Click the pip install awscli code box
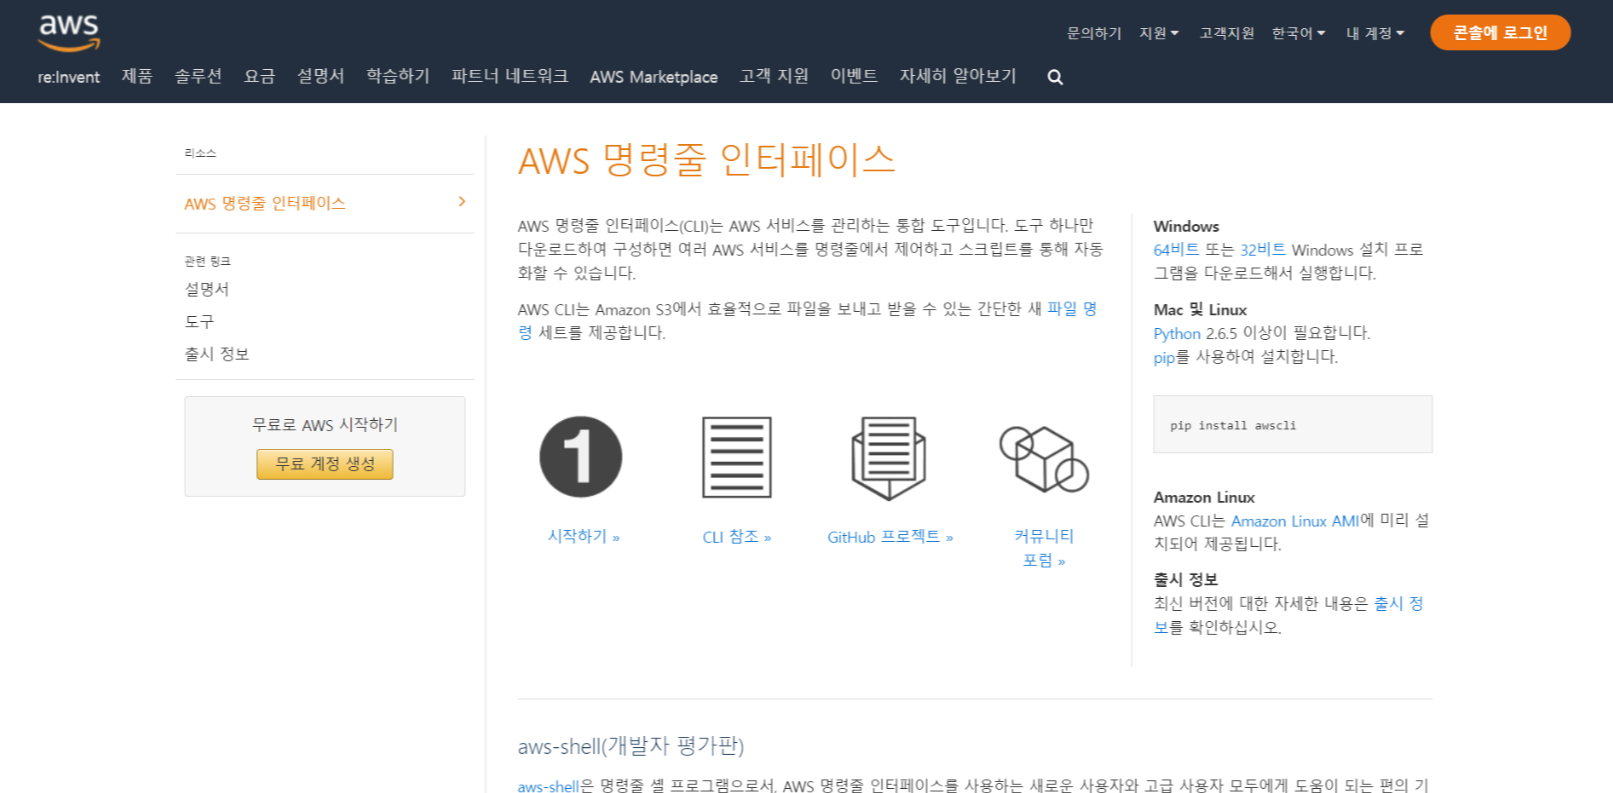The width and height of the screenshot is (1613, 793). 1293,424
